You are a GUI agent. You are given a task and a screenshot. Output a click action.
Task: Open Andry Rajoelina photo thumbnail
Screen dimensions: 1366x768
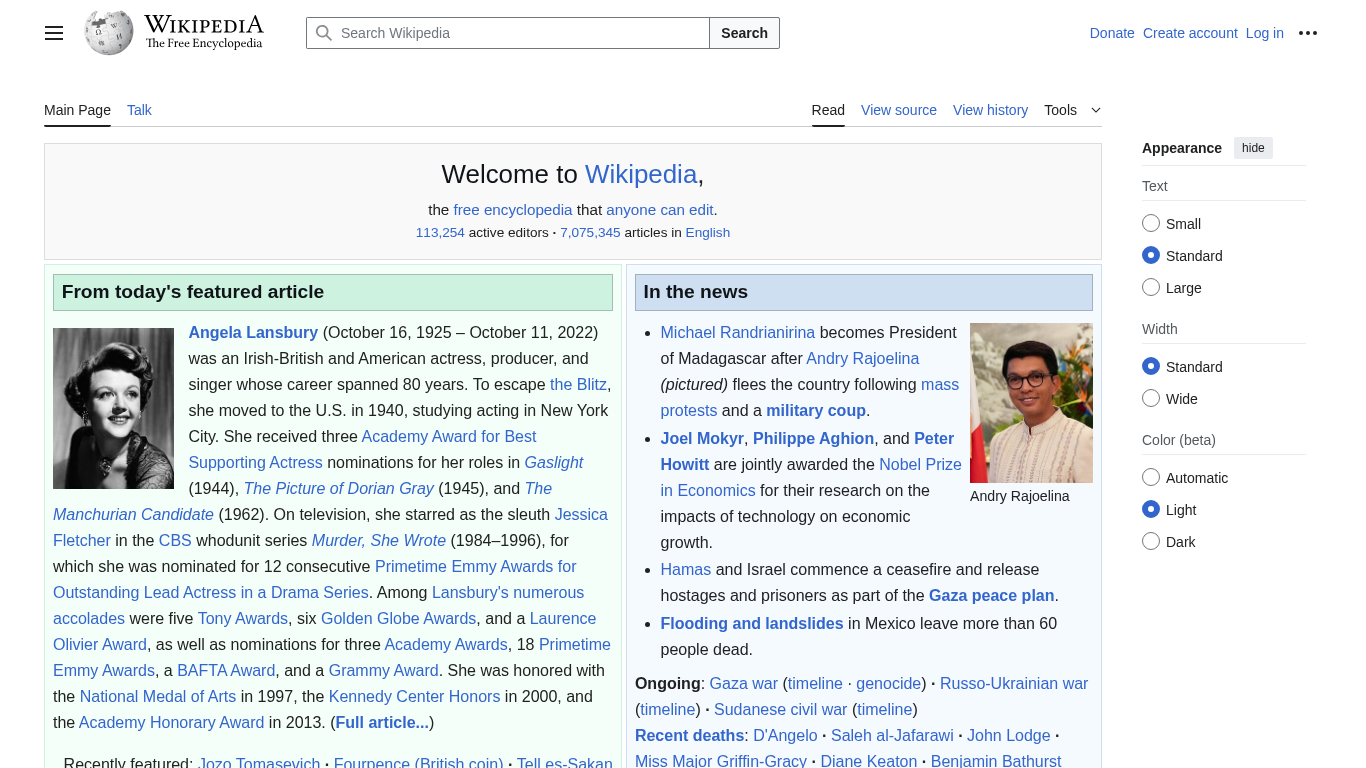pyautogui.click(x=1031, y=402)
